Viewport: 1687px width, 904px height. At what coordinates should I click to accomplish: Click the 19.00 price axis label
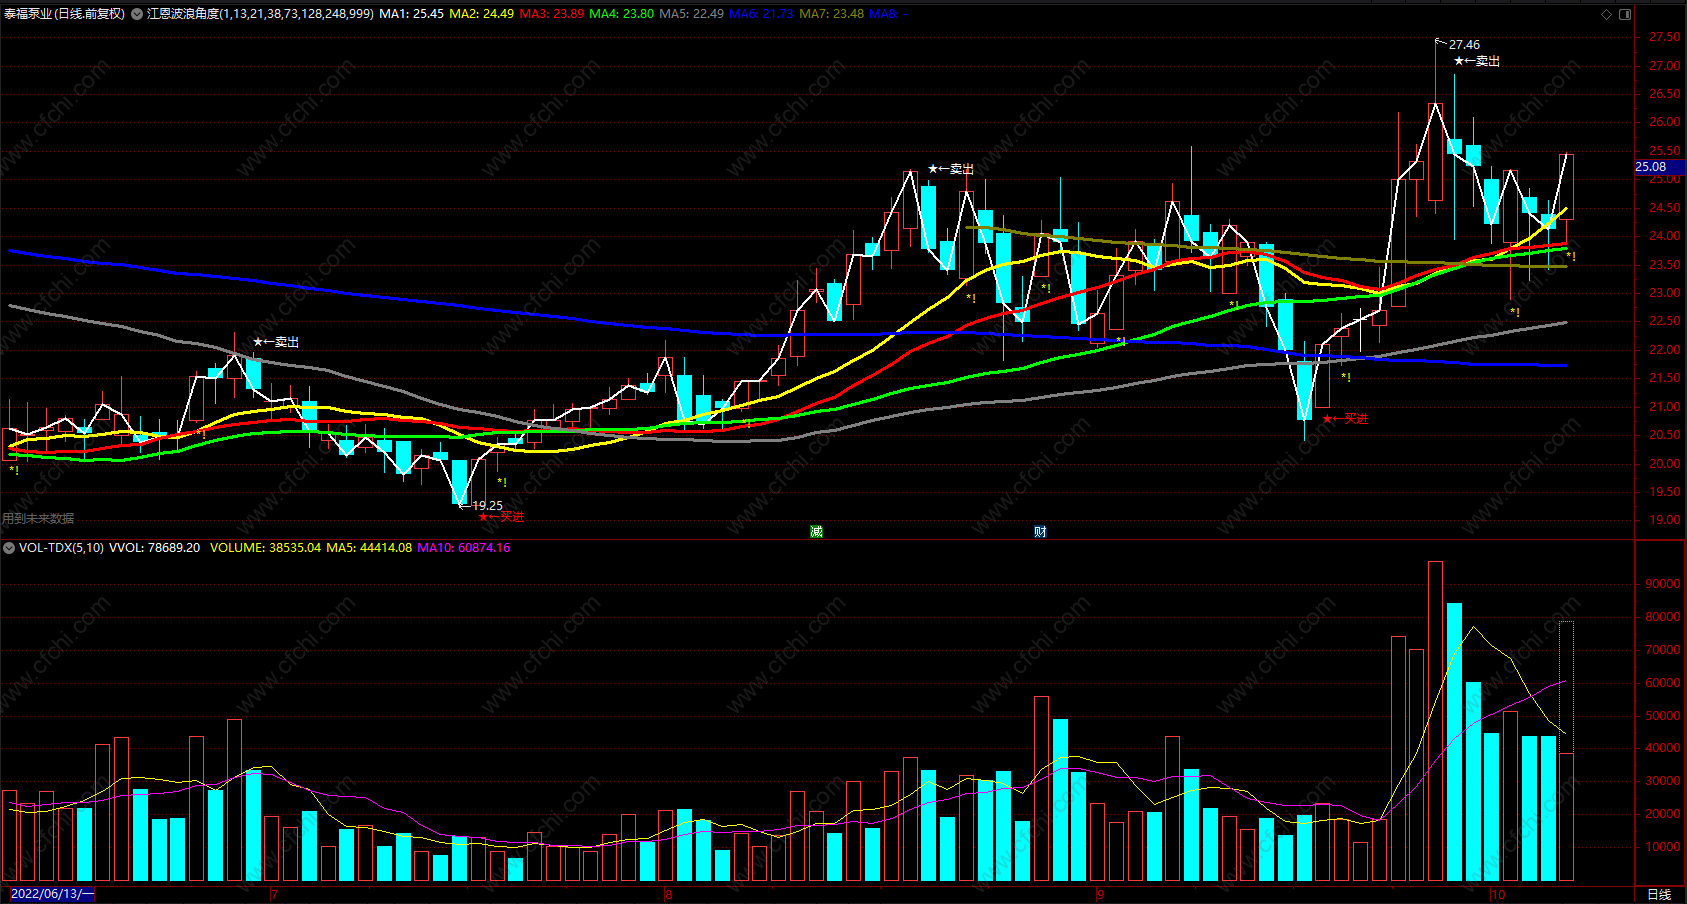pos(1665,520)
